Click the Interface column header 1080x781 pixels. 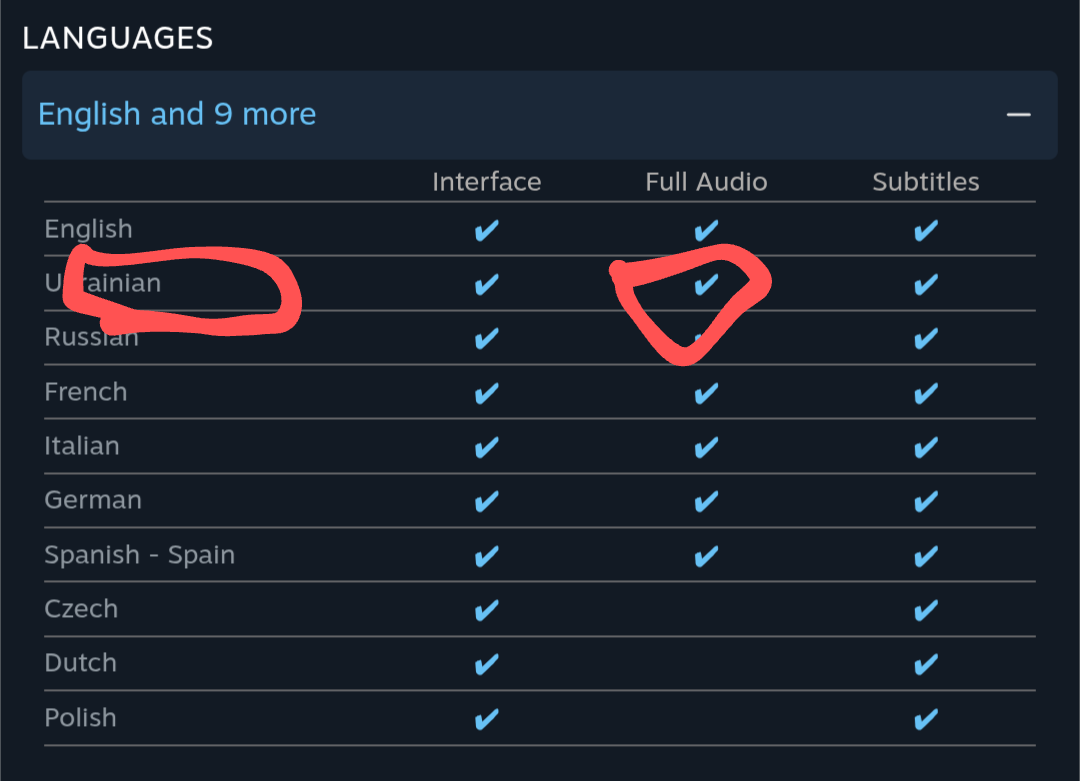click(x=486, y=182)
